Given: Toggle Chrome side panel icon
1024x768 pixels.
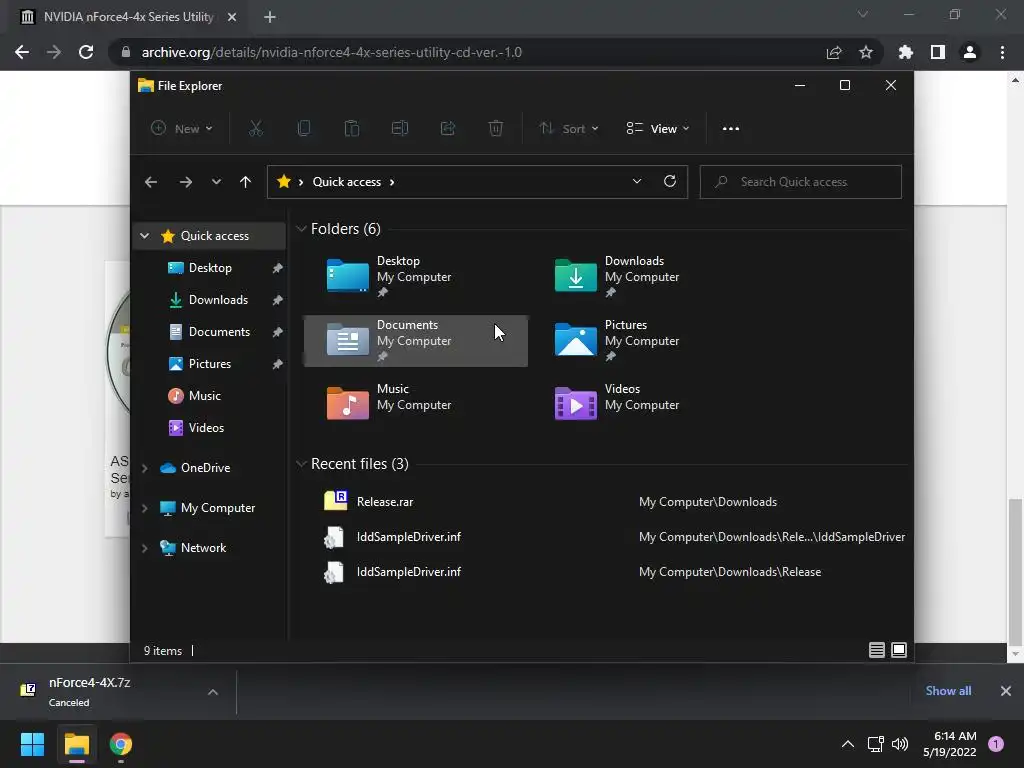Looking at the screenshot, I should (x=938, y=52).
